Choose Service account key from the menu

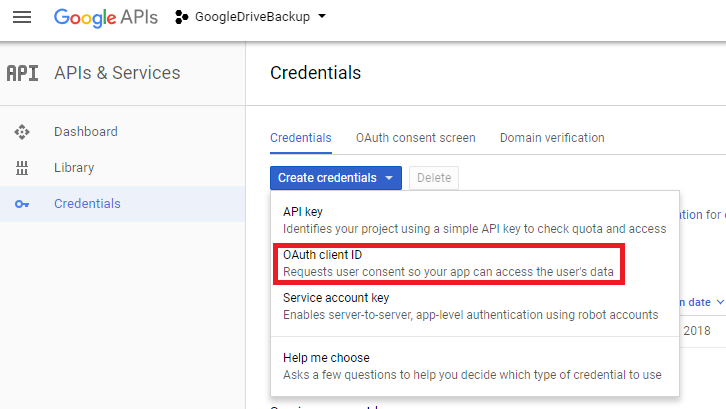[475, 306]
